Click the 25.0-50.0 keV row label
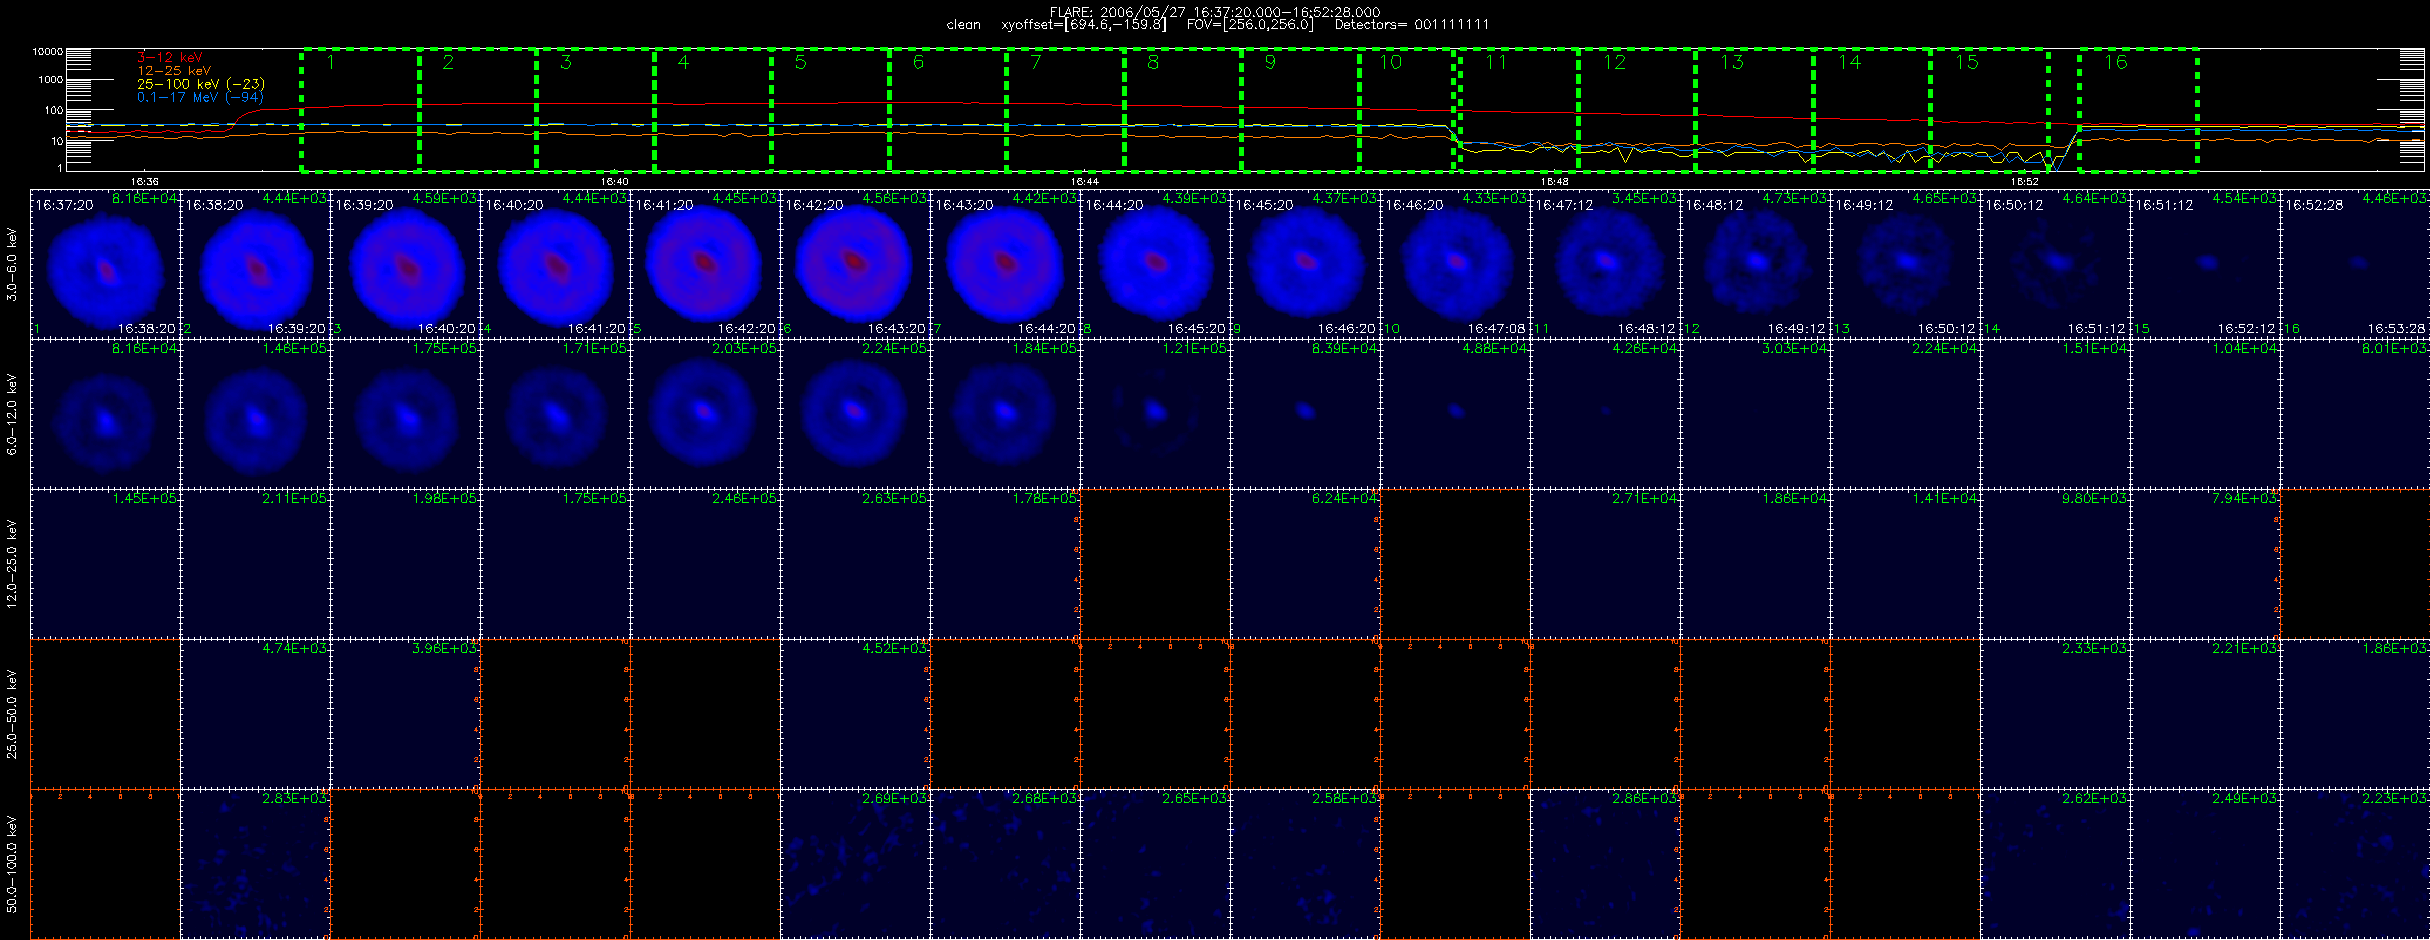 [12, 714]
